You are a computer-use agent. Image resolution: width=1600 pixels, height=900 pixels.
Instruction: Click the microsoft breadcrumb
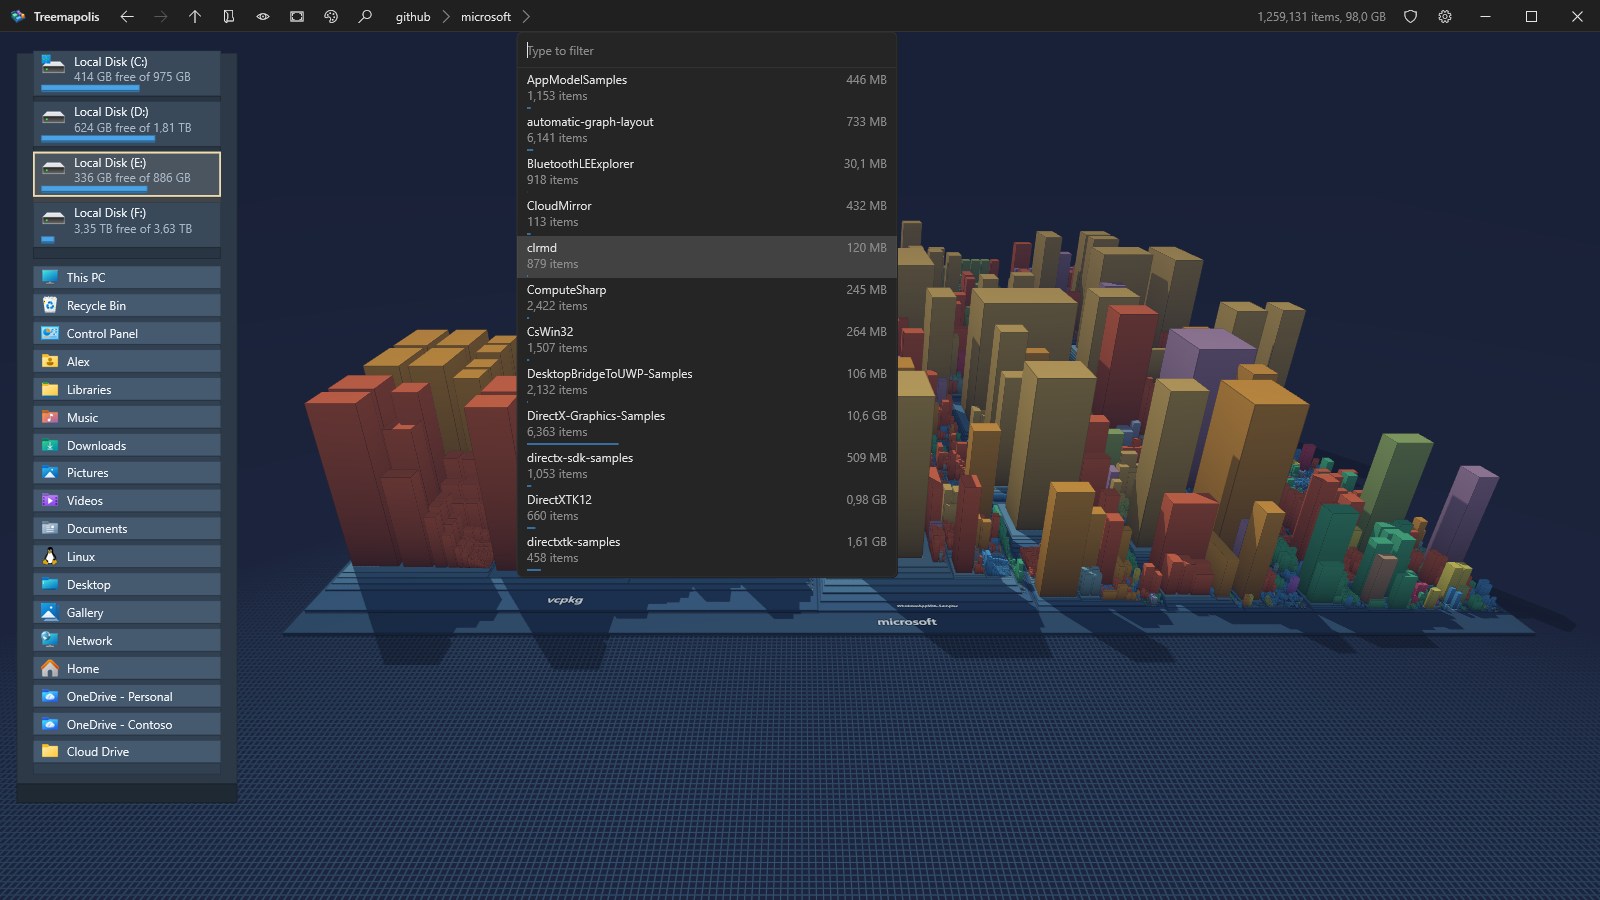[486, 17]
